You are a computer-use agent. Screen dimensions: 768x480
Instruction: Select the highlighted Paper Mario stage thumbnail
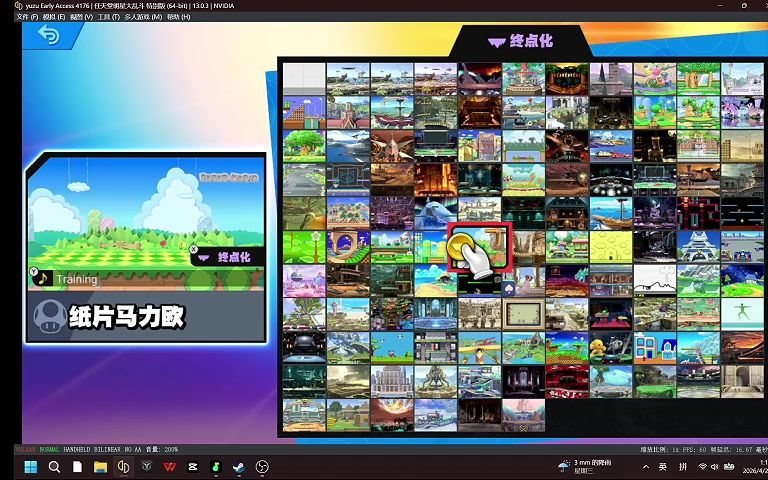[x=479, y=247]
